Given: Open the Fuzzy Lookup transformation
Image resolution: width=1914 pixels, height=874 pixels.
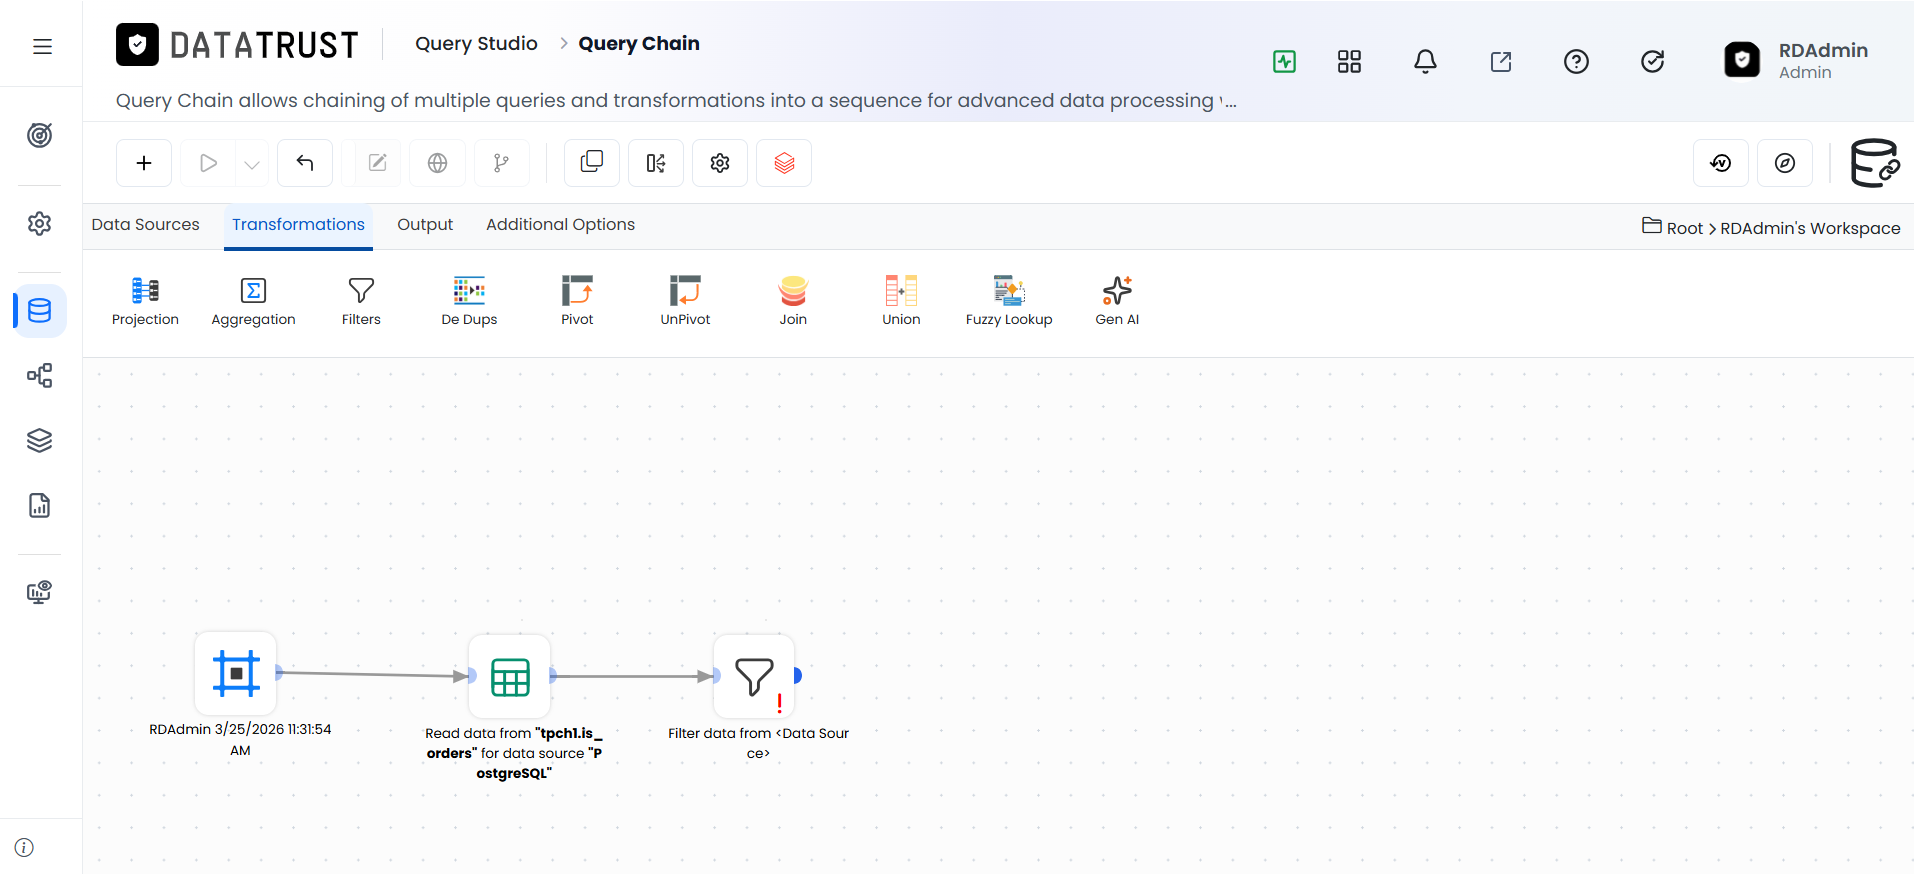Looking at the screenshot, I should (x=1009, y=301).
